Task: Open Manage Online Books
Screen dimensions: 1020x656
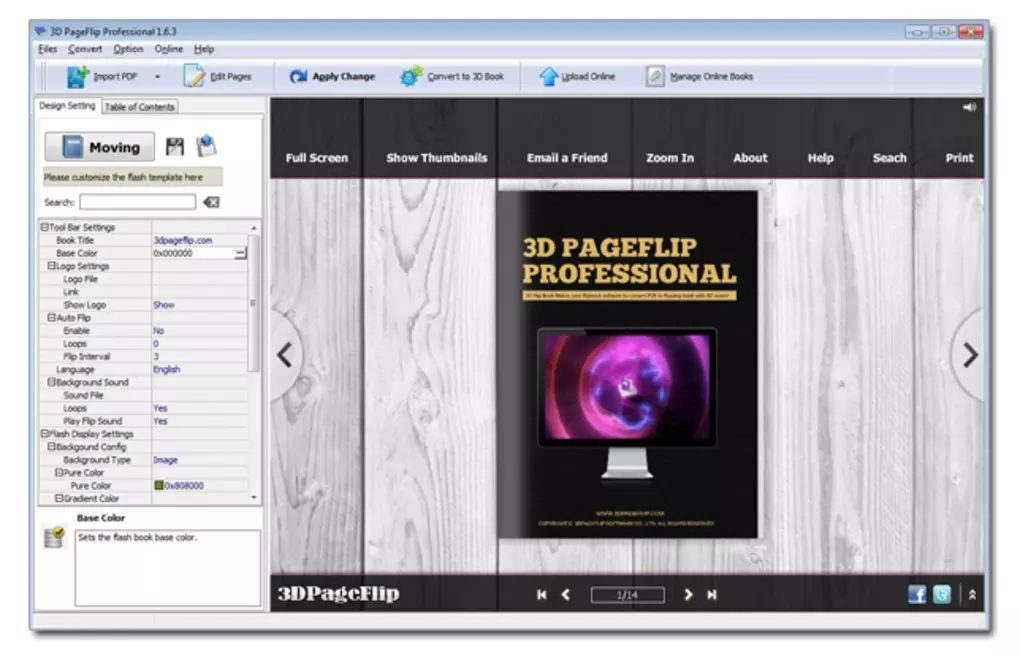Action: pyautogui.click(x=655, y=75)
